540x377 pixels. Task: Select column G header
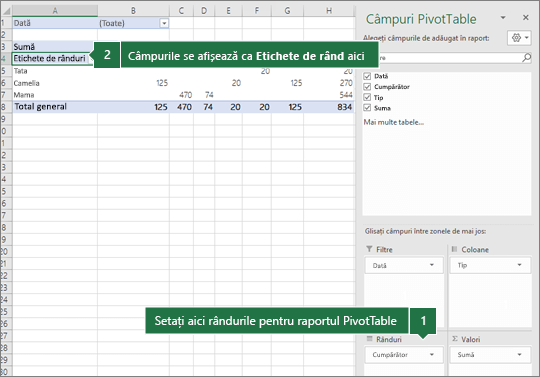287,11
